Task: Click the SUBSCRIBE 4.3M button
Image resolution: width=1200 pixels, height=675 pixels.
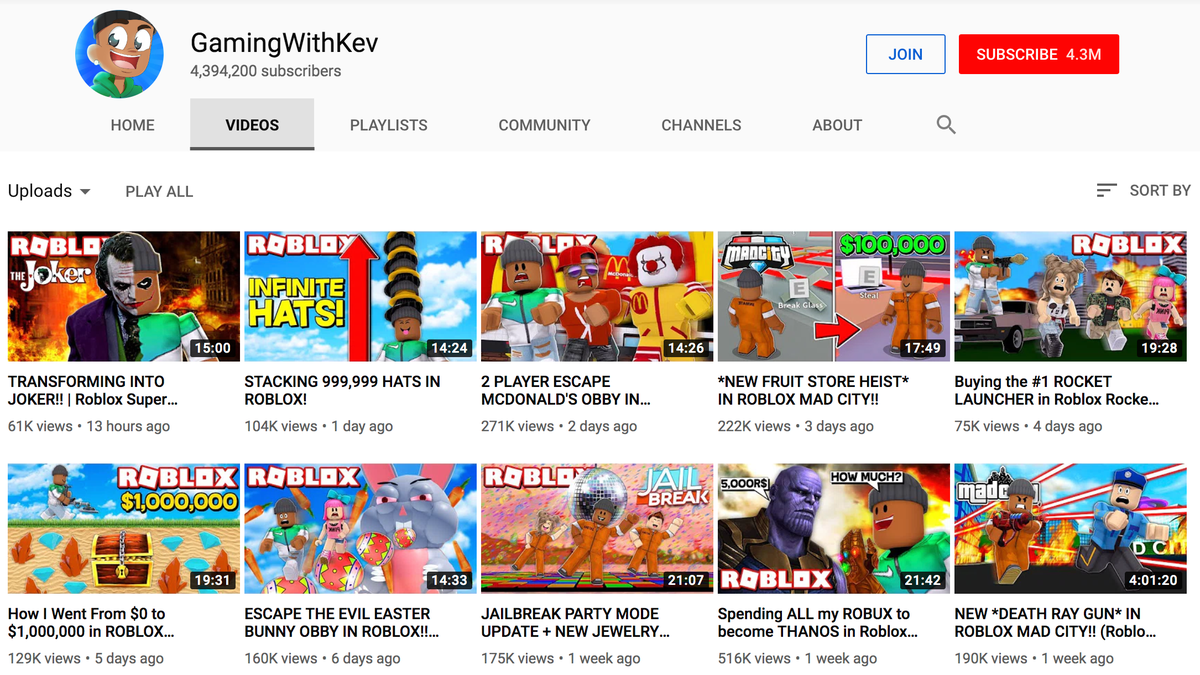Action: (x=1039, y=54)
